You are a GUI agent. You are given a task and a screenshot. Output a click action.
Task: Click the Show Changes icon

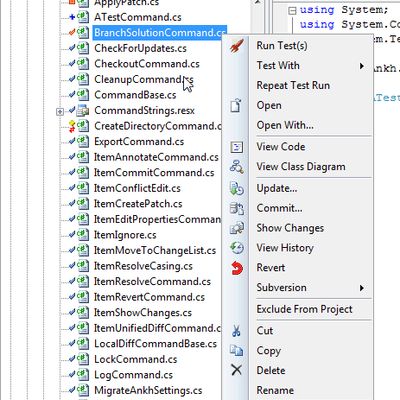pos(237,228)
